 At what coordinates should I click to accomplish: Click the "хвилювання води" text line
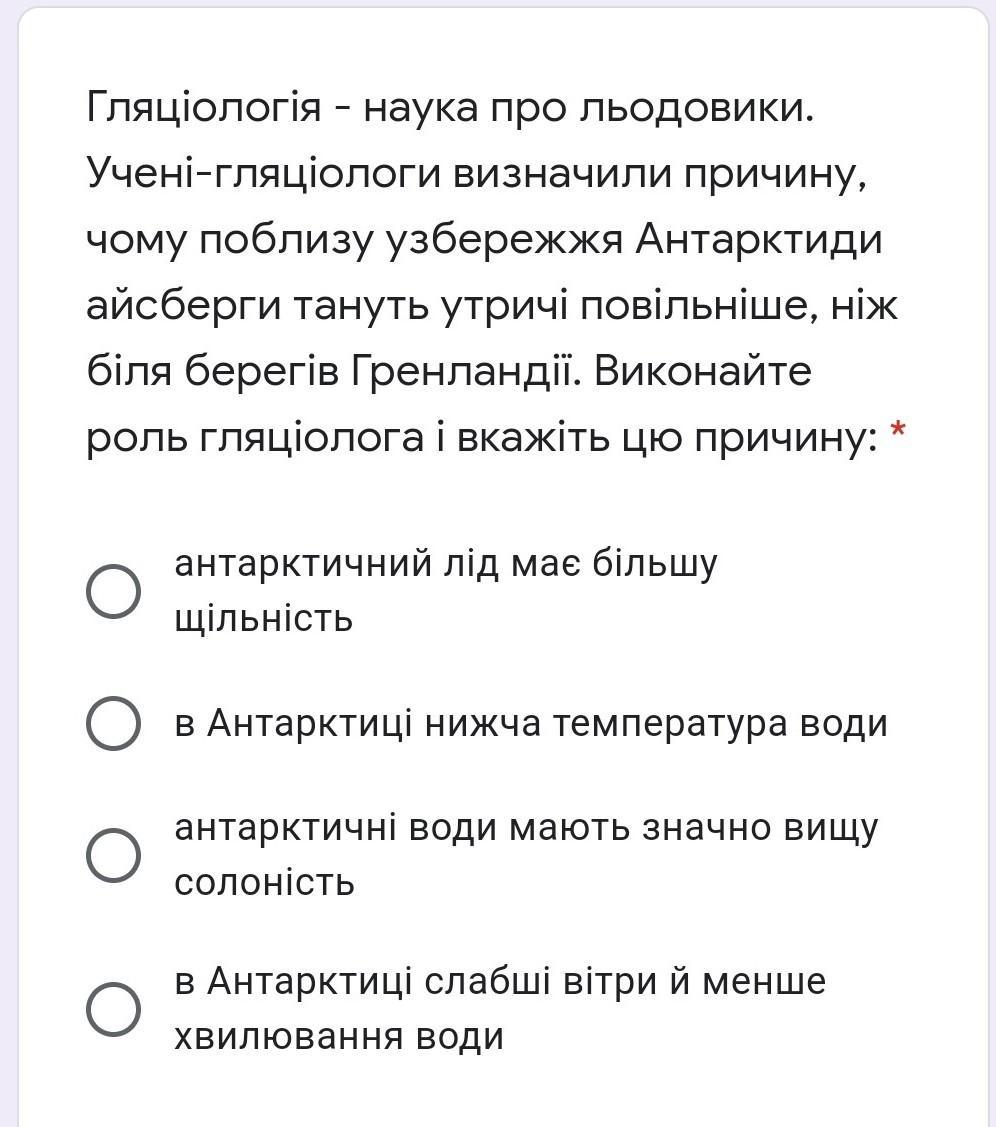click(339, 1036)
